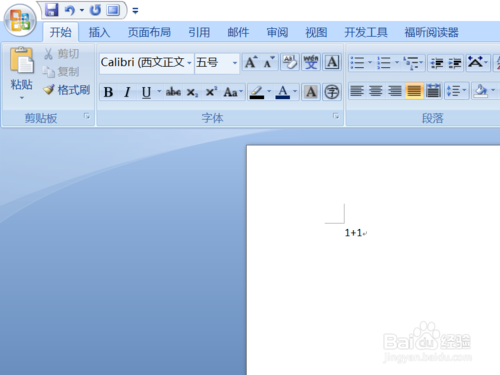Clear text formatting
The width and height of the screenshot is (500, 375).
pos(290,62)
